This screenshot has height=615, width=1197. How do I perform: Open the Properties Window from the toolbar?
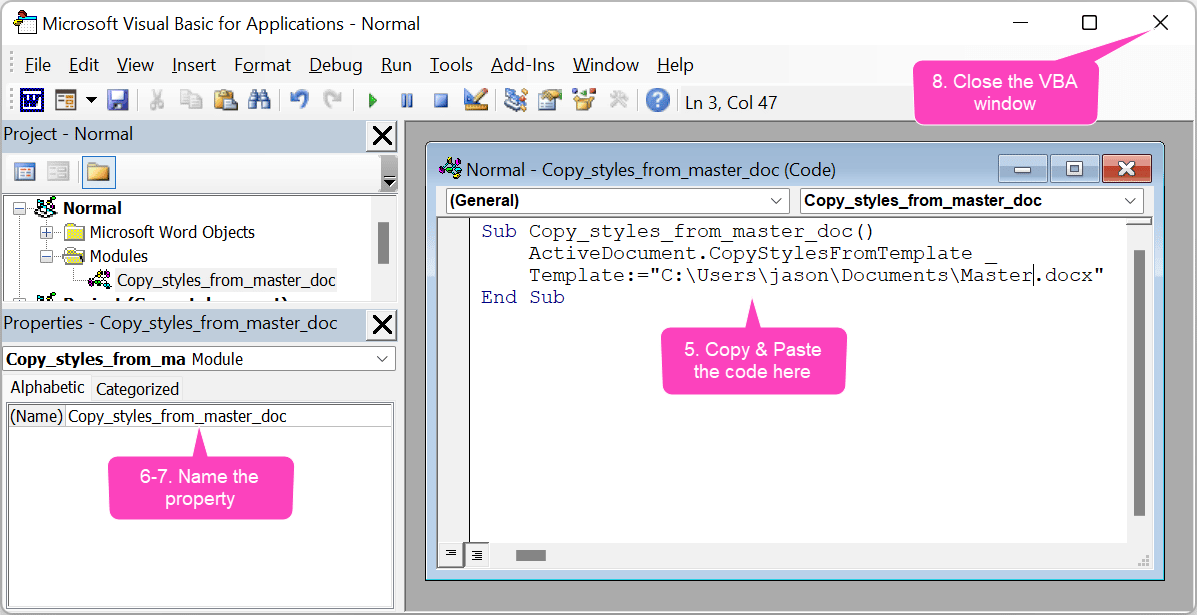pyautogui.click(x=550, y=100)
